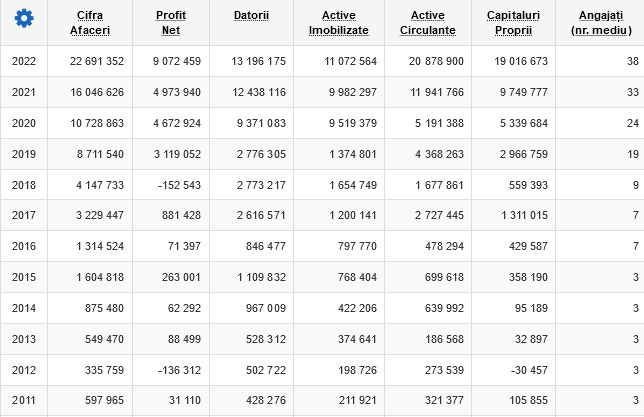Viewport: 644px width, 417px height.
Task: Open the blue gear settings icon
Action: tap(24, 18)
